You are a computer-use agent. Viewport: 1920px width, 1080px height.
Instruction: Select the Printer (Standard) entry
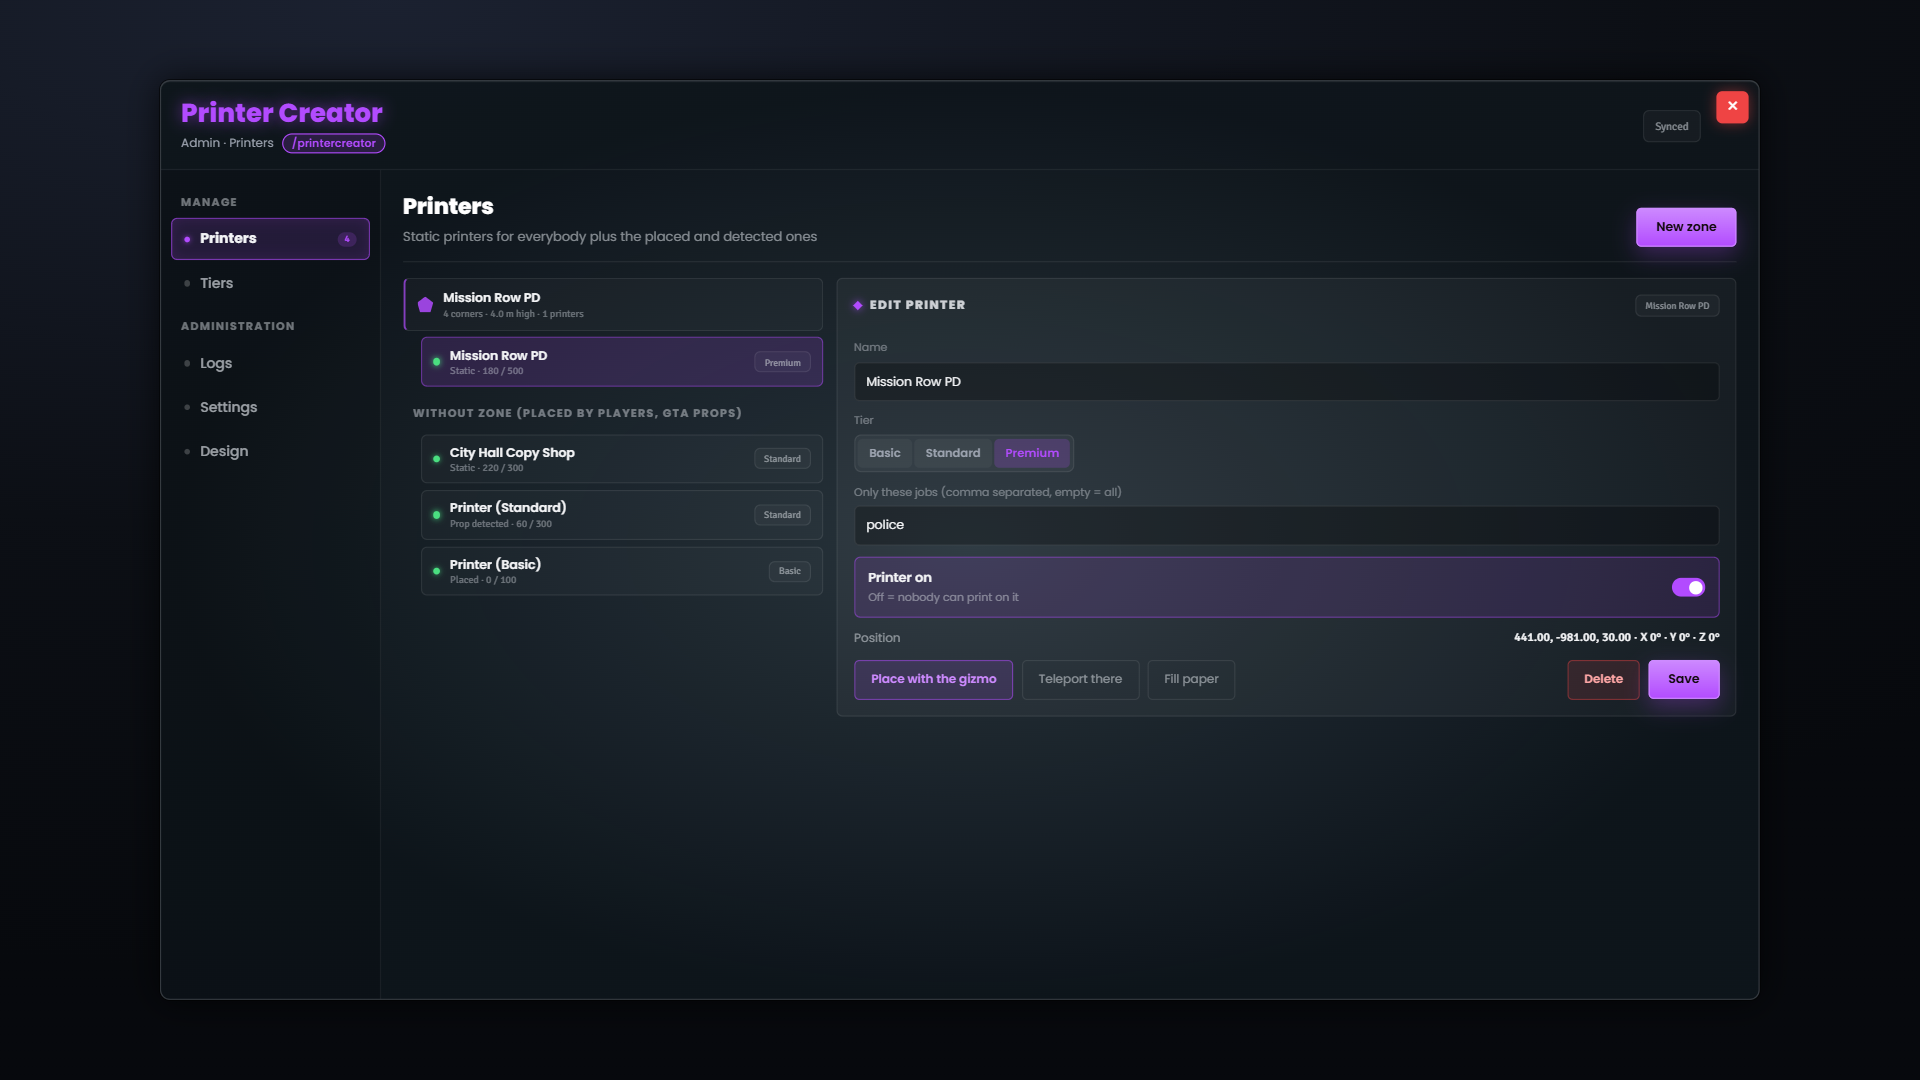point(622,515)
